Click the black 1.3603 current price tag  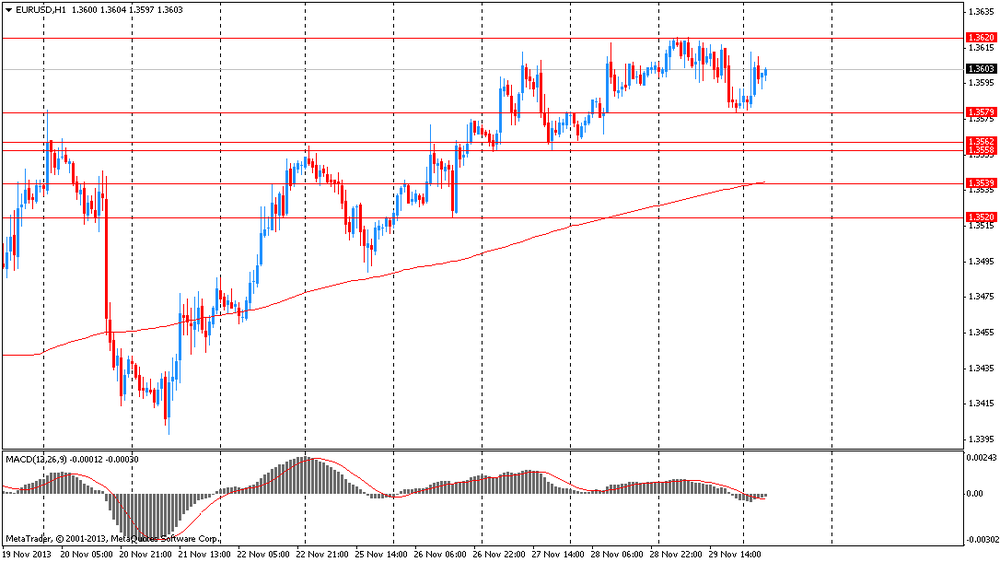click(982, 69)
